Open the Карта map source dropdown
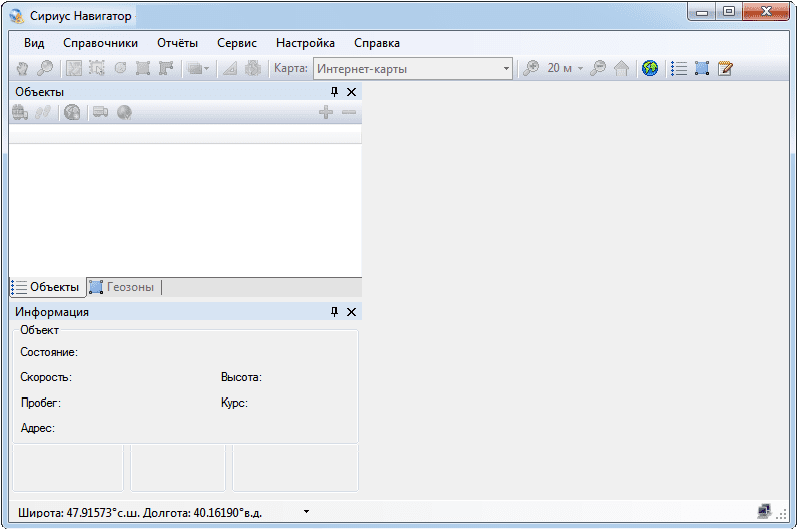Viewport: 798px width, 529px height. (506, 69)
